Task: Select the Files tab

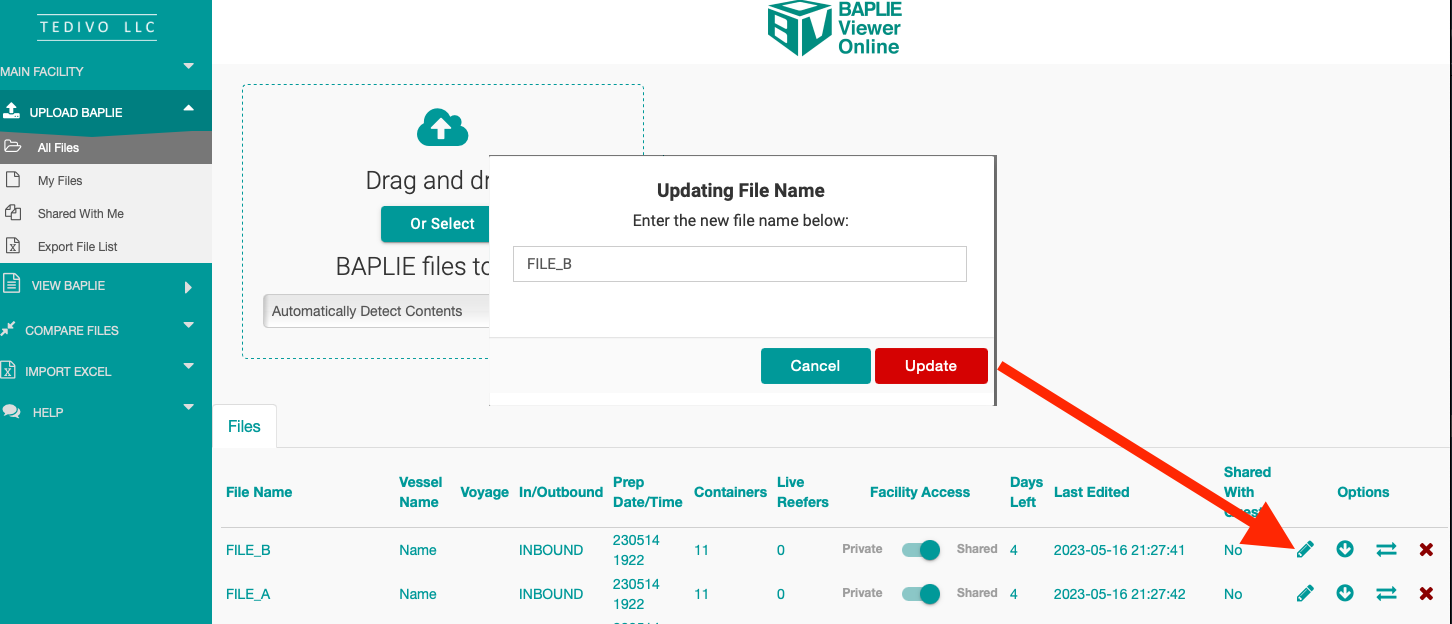Action: pyautogui.click(x=244, y=426)
